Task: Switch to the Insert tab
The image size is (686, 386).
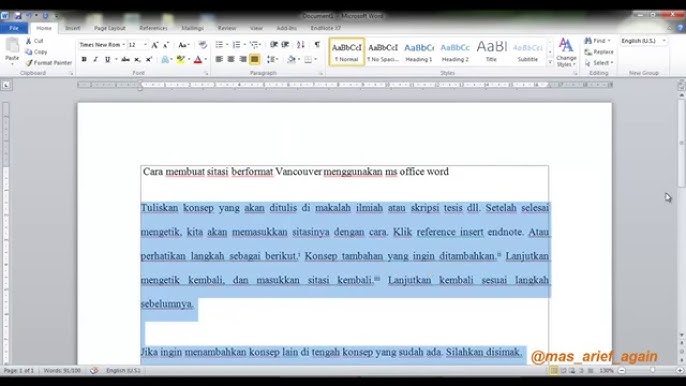Action: pyautogui.click(x=73, y=28)
